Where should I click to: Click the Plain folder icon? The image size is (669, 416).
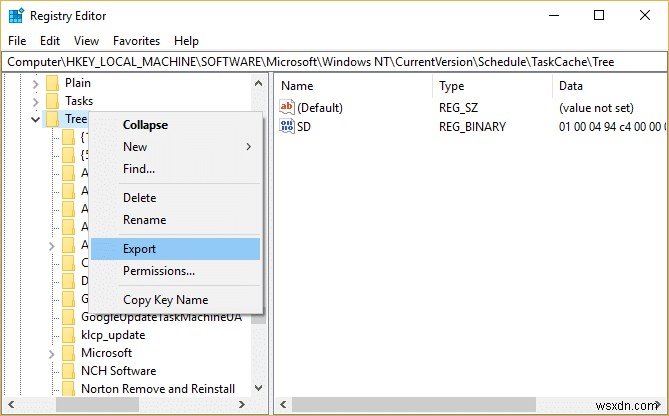click(52, 83)
